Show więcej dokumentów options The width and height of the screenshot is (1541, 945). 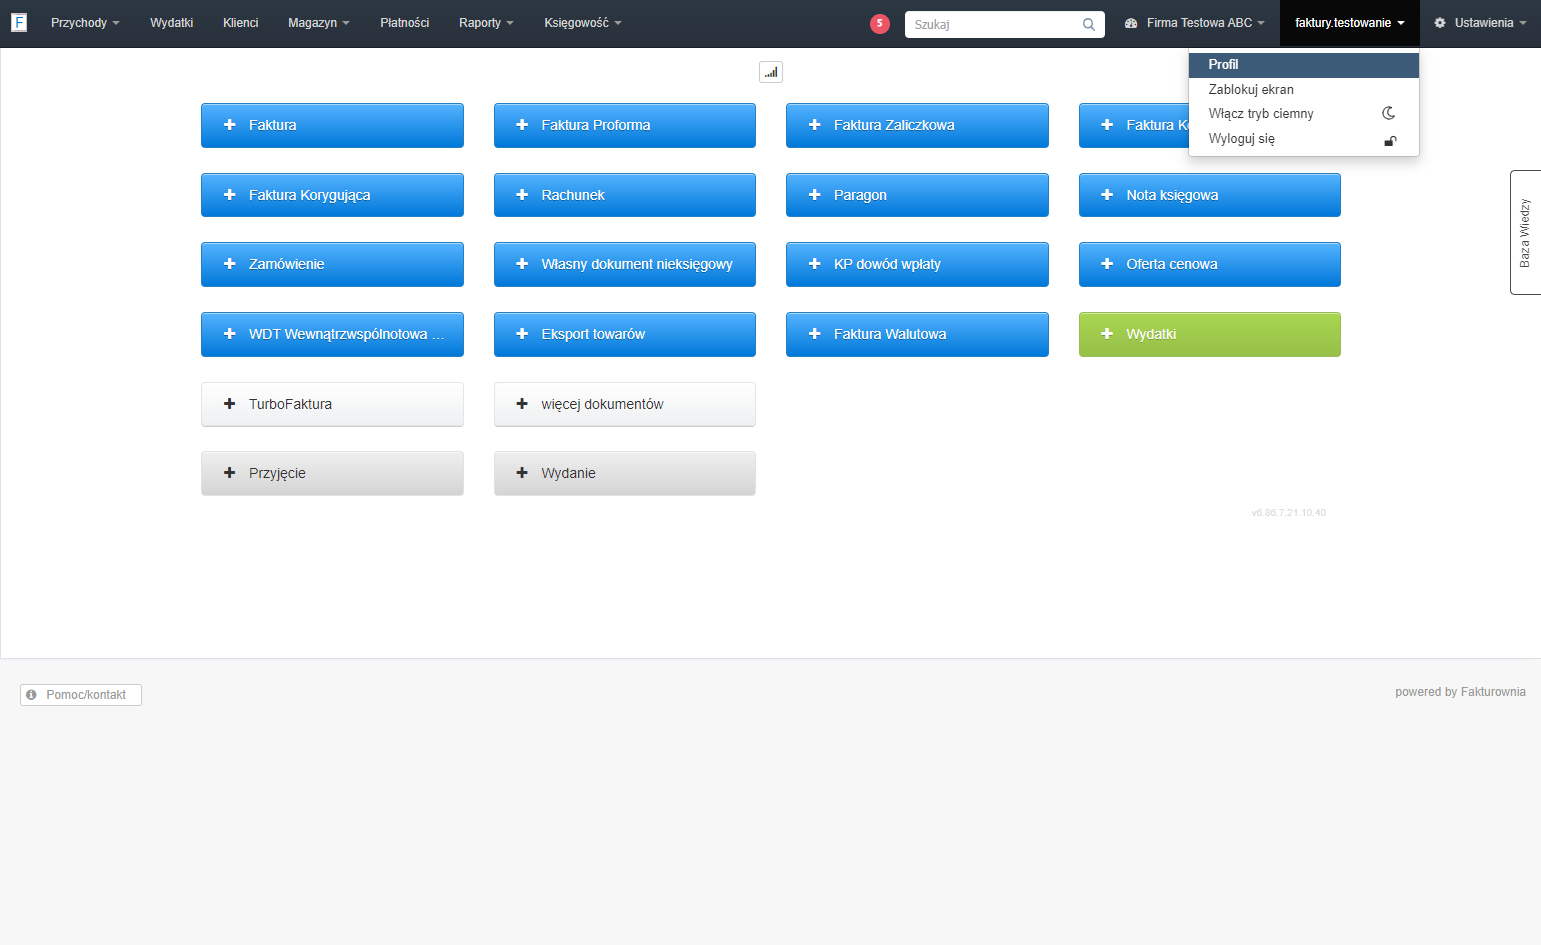(x=625, y=404)
